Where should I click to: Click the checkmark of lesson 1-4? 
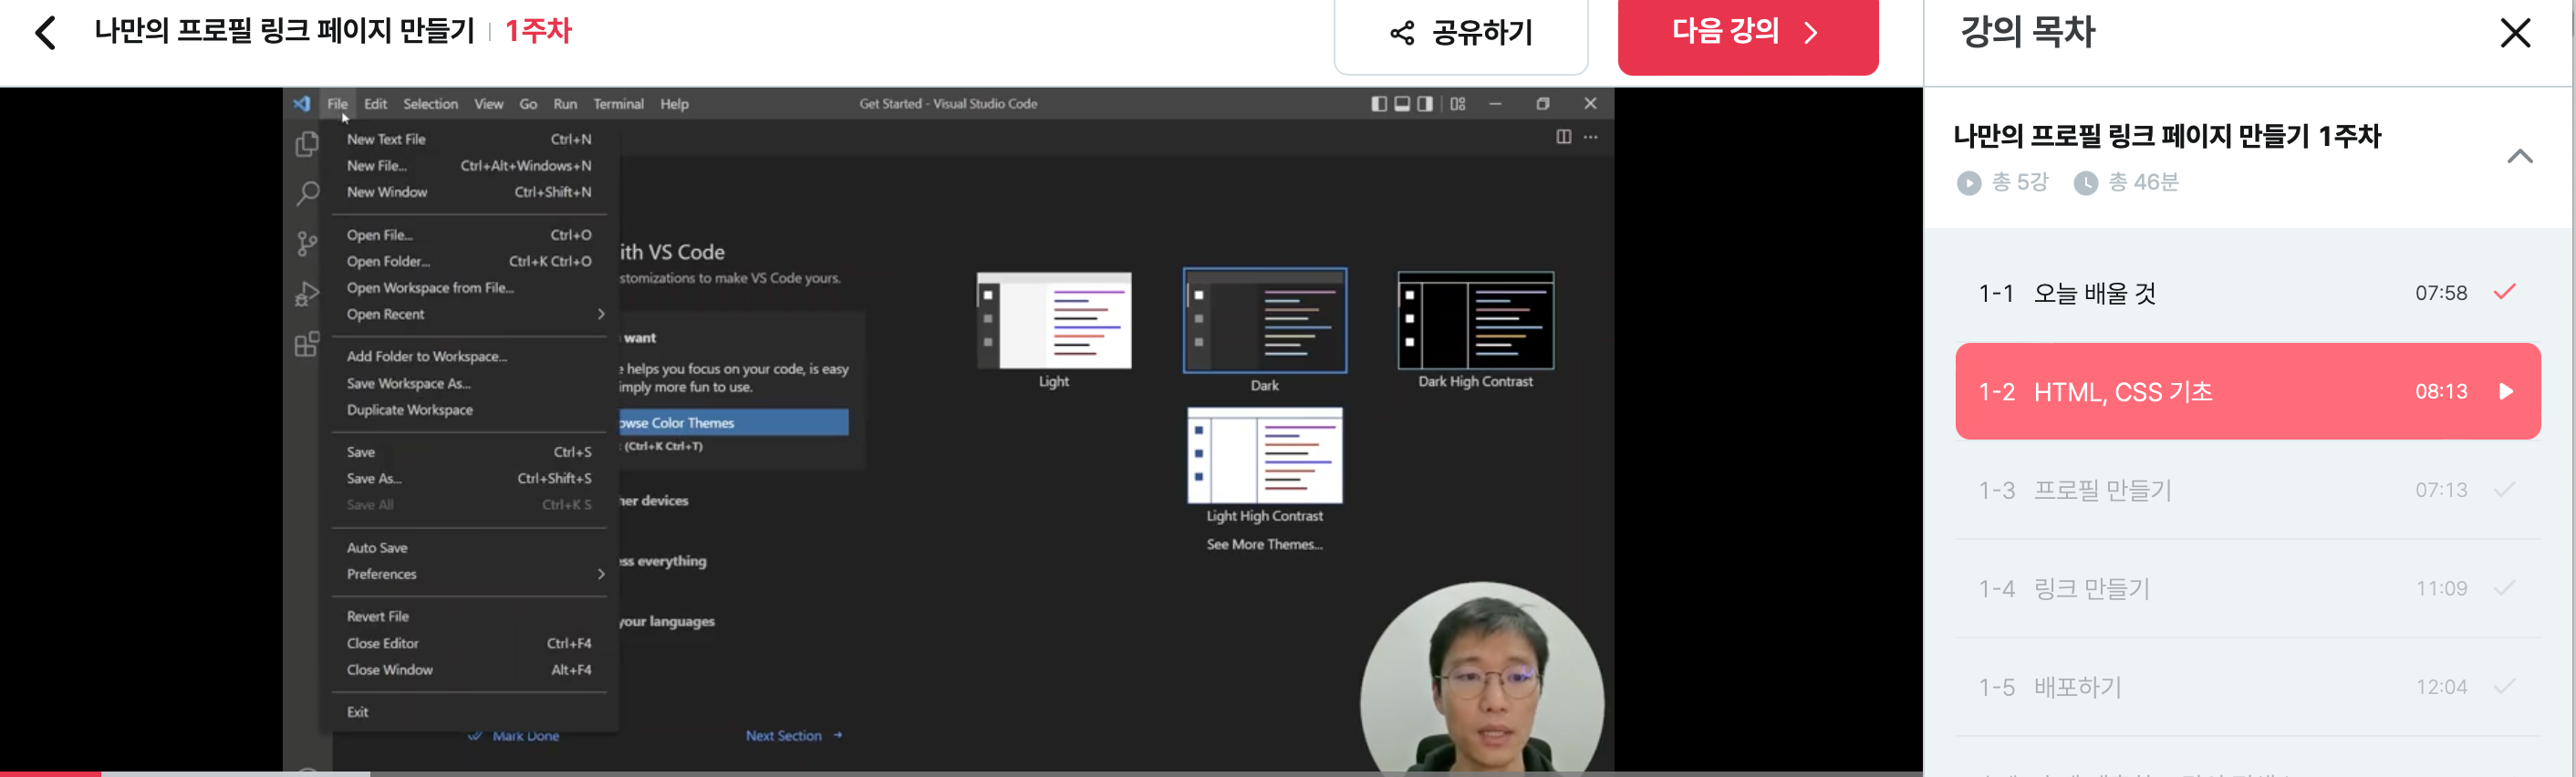pyautogui.click(x=2504, y=587)
